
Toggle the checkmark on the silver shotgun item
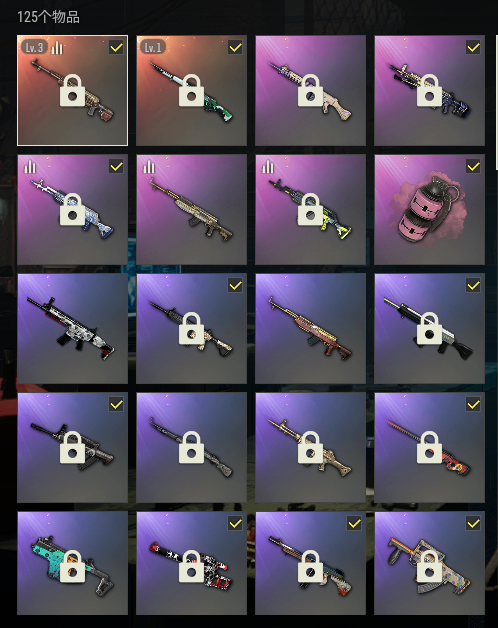(473, 285)
